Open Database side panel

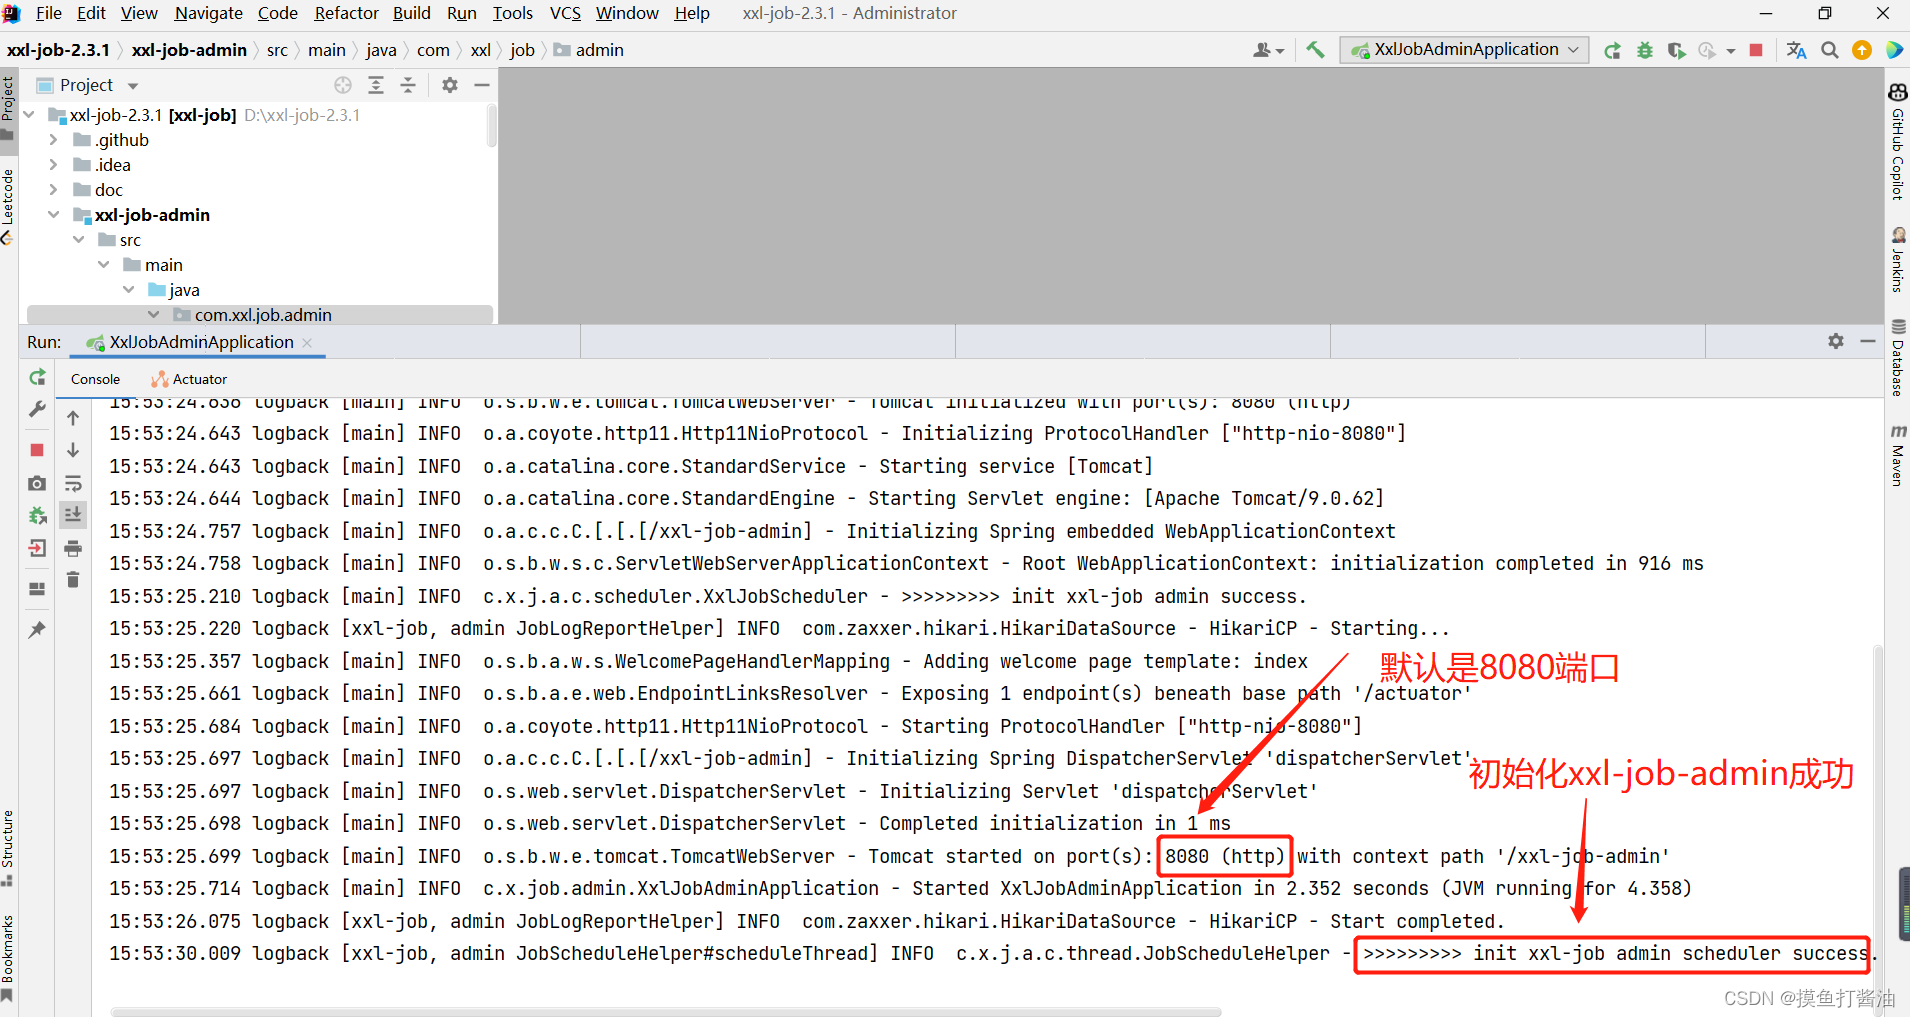point(1897,357)
